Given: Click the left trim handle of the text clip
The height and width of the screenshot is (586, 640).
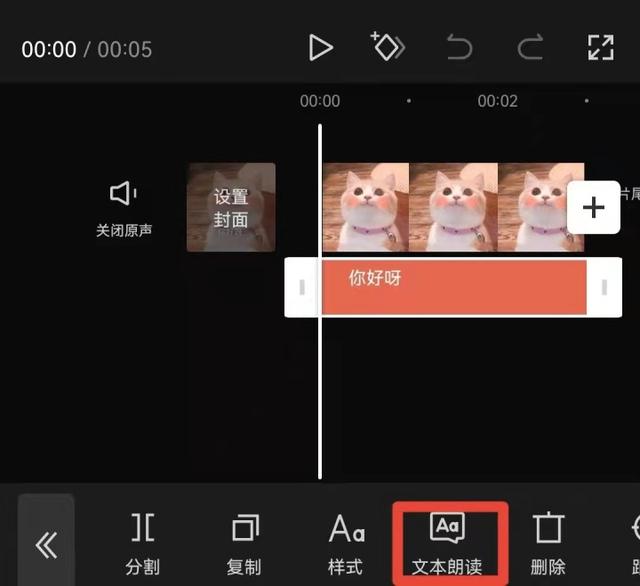Looking at the screenshot, I should (x=302, y=288).
